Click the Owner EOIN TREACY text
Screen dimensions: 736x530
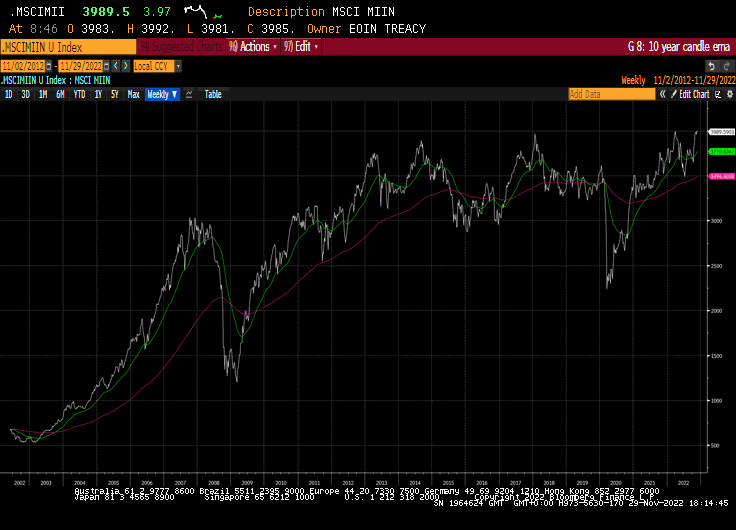[x=366, y=29]
